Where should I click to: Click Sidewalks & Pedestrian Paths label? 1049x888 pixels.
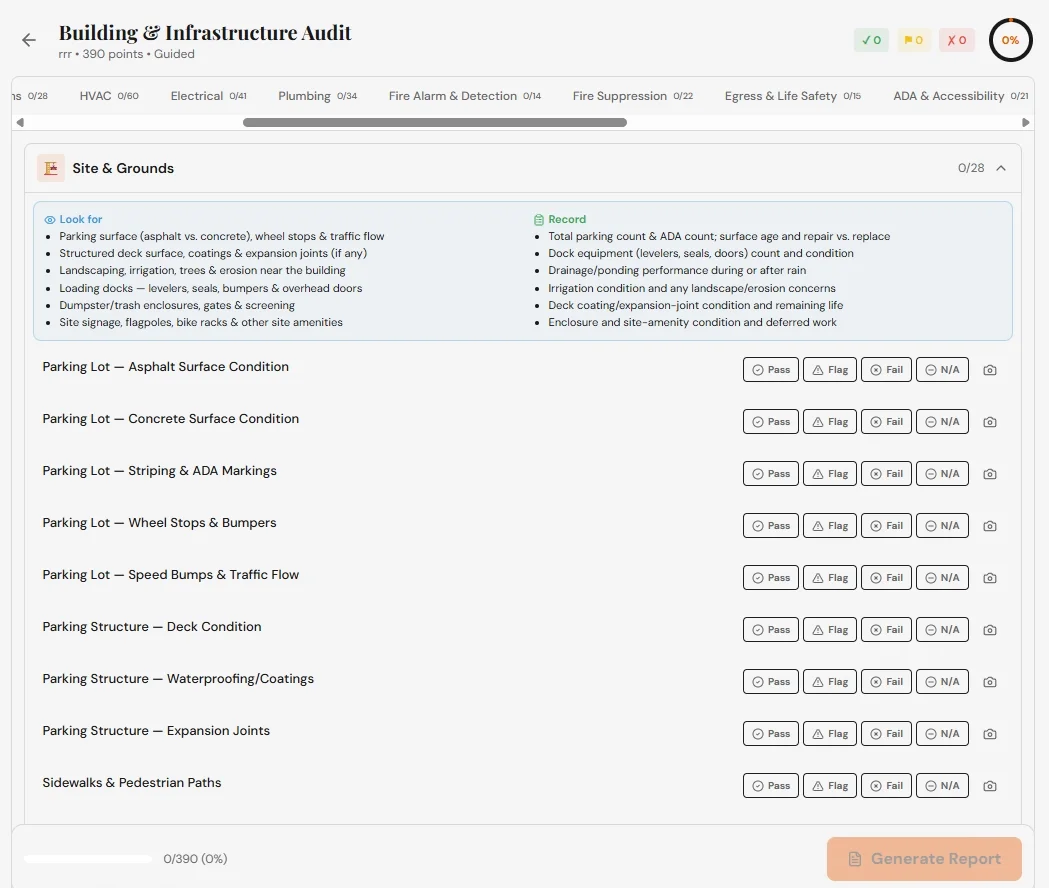[132, 783]
